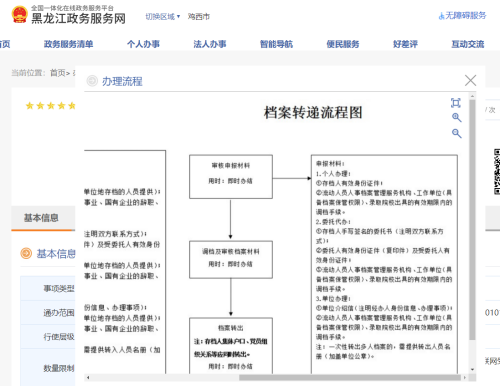Click the zoom out magnifier icon
Screen dimensions: 500x386
(x=456, y=133)
